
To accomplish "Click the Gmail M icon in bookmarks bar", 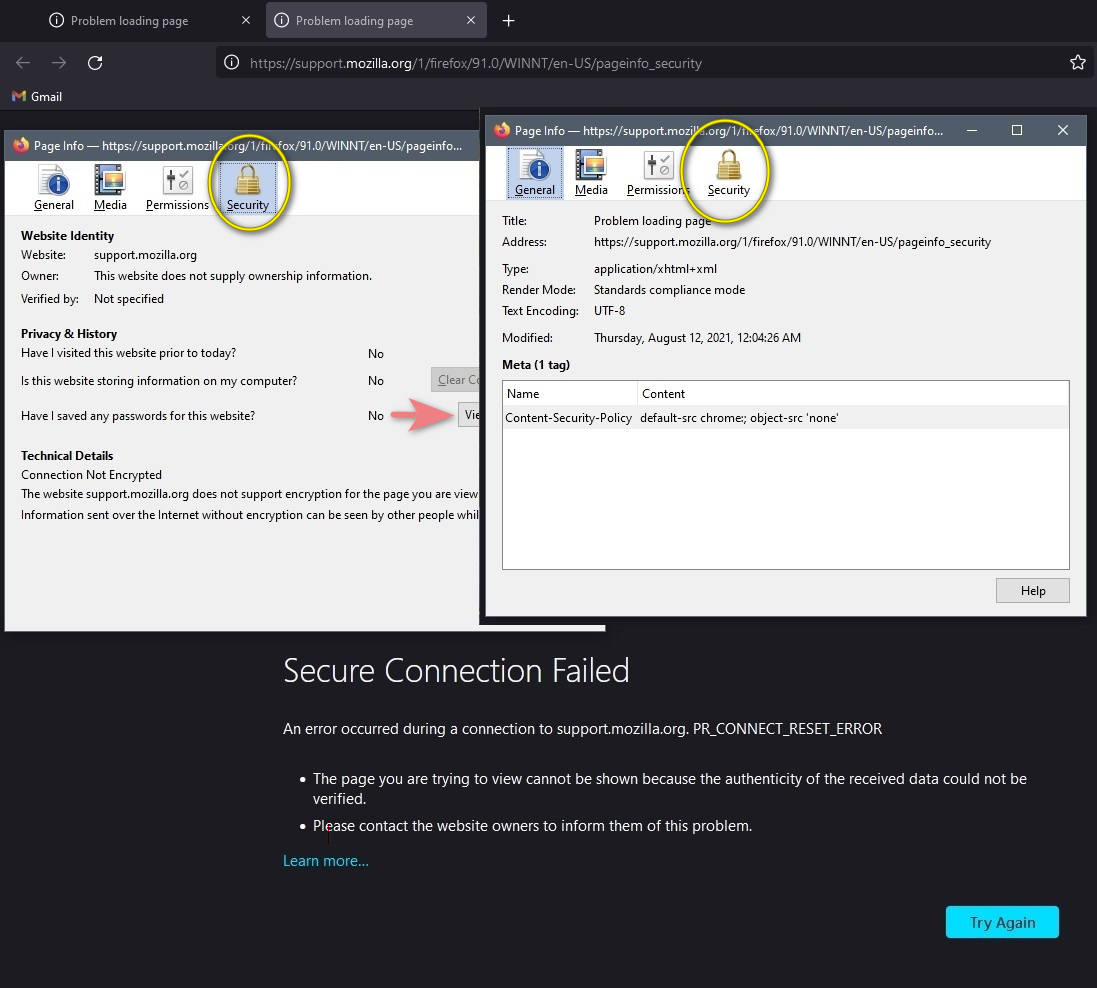I will click(x=19, y=97).
